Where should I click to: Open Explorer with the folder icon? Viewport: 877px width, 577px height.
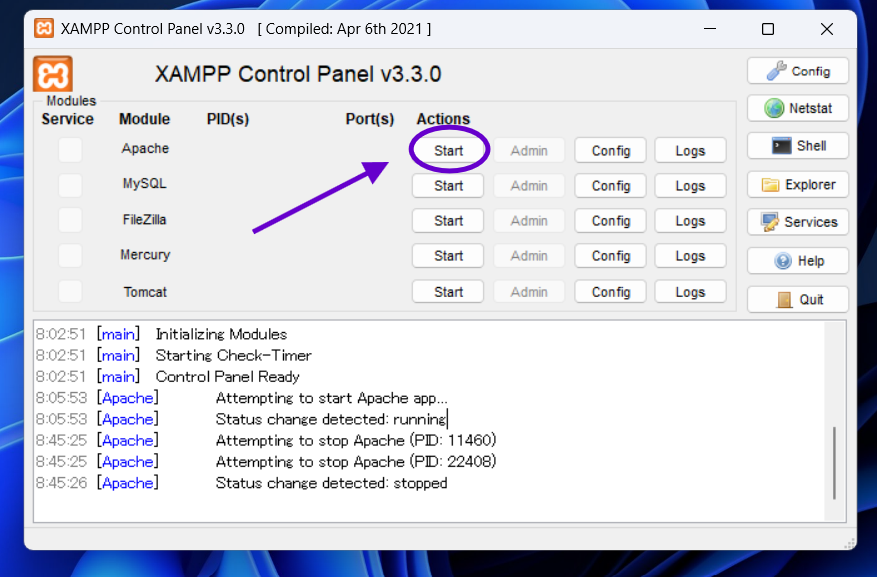point(797,185)
